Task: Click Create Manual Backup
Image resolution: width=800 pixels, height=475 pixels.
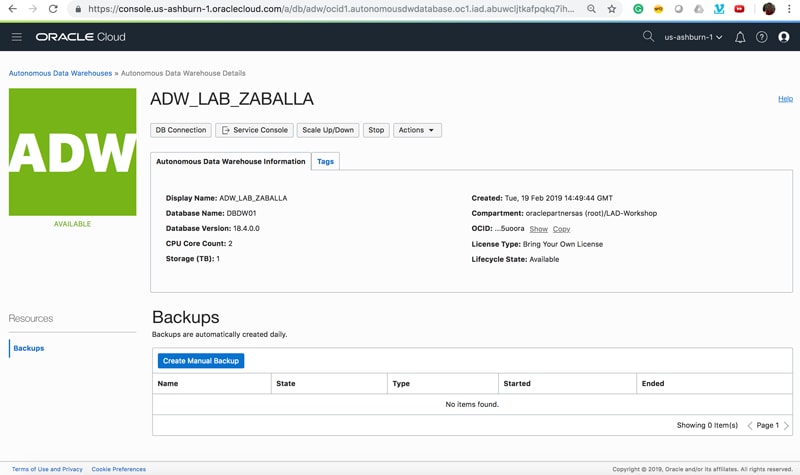Action: point(201,361)
